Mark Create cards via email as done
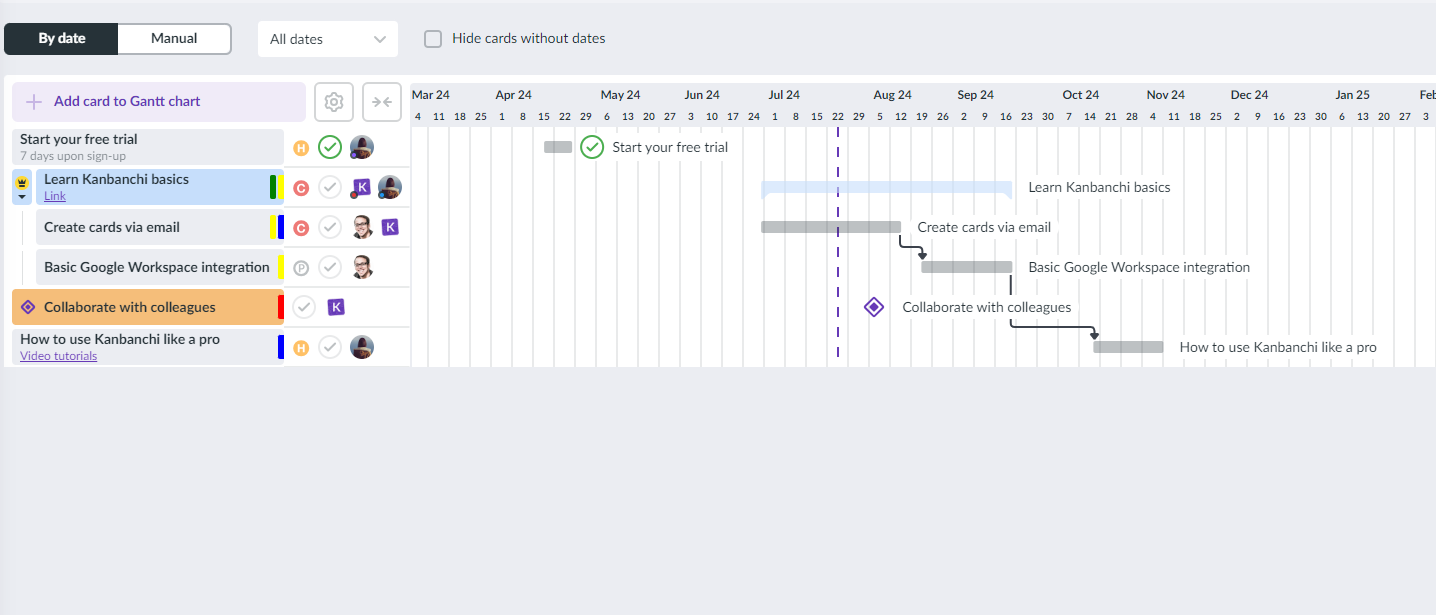Image resolution: width=1436 pixels, height=615 pixels. point(330,227)
